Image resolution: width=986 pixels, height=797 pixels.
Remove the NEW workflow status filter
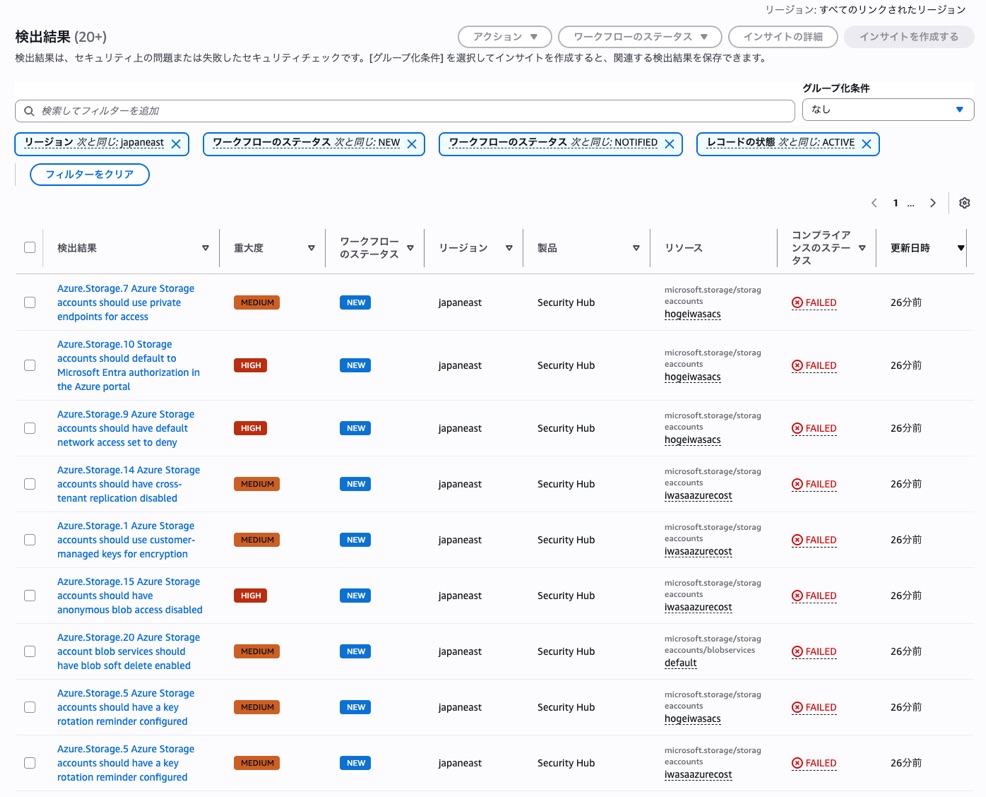point(412,144)
